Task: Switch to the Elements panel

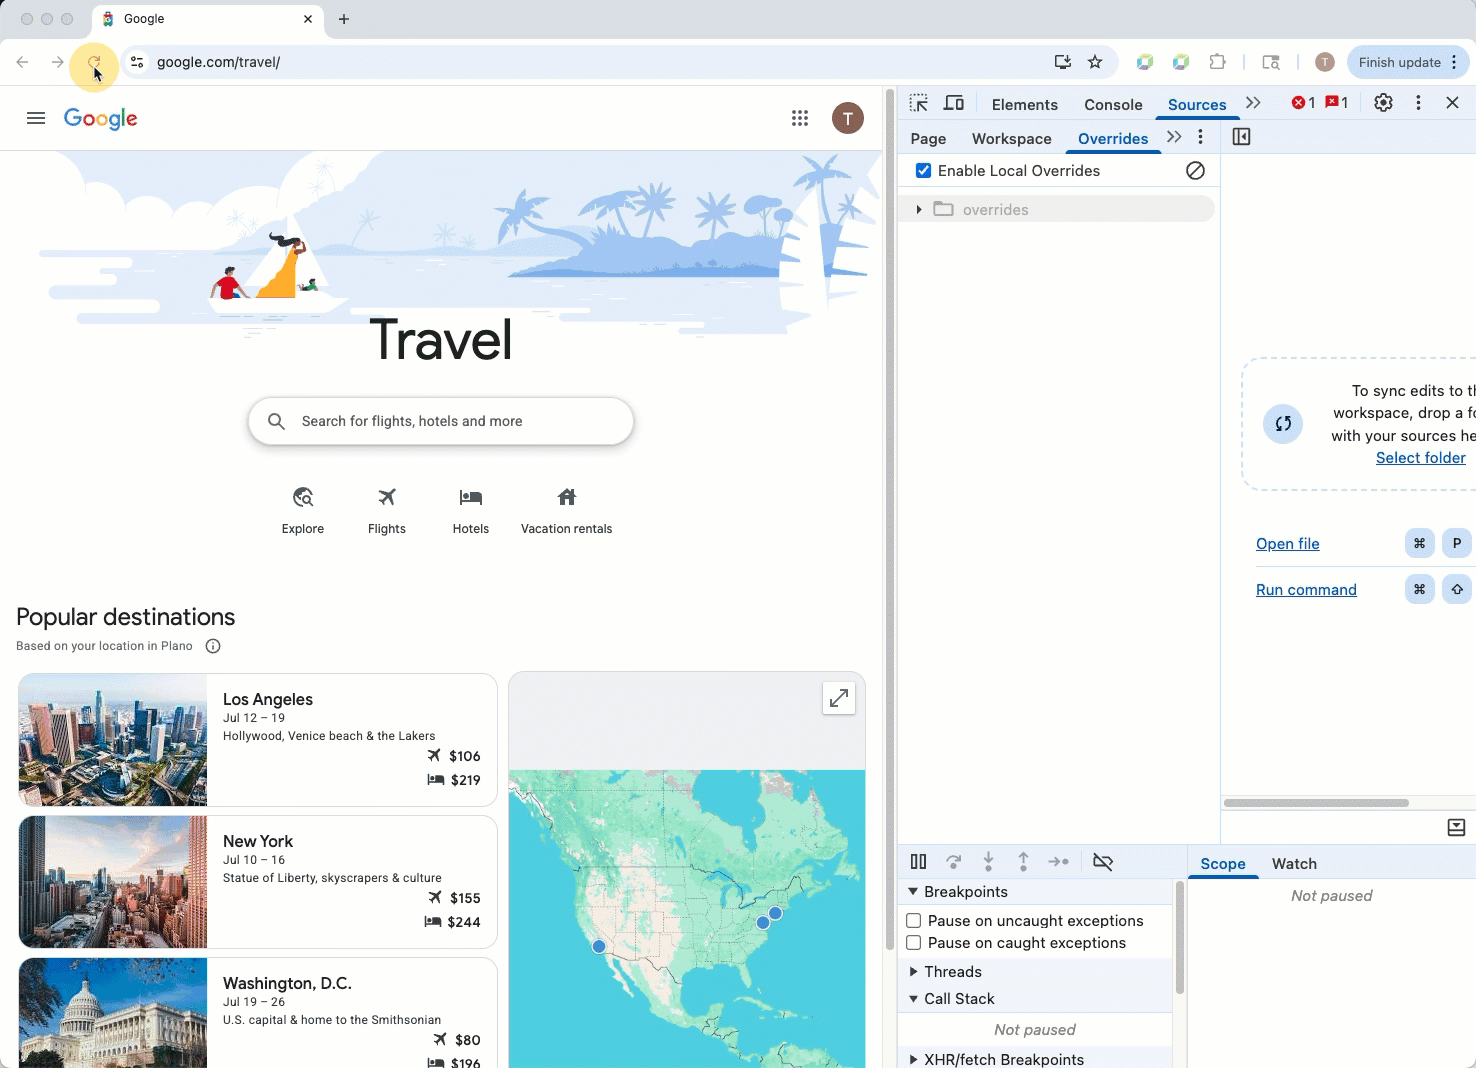Action: tap(1025, 104)
